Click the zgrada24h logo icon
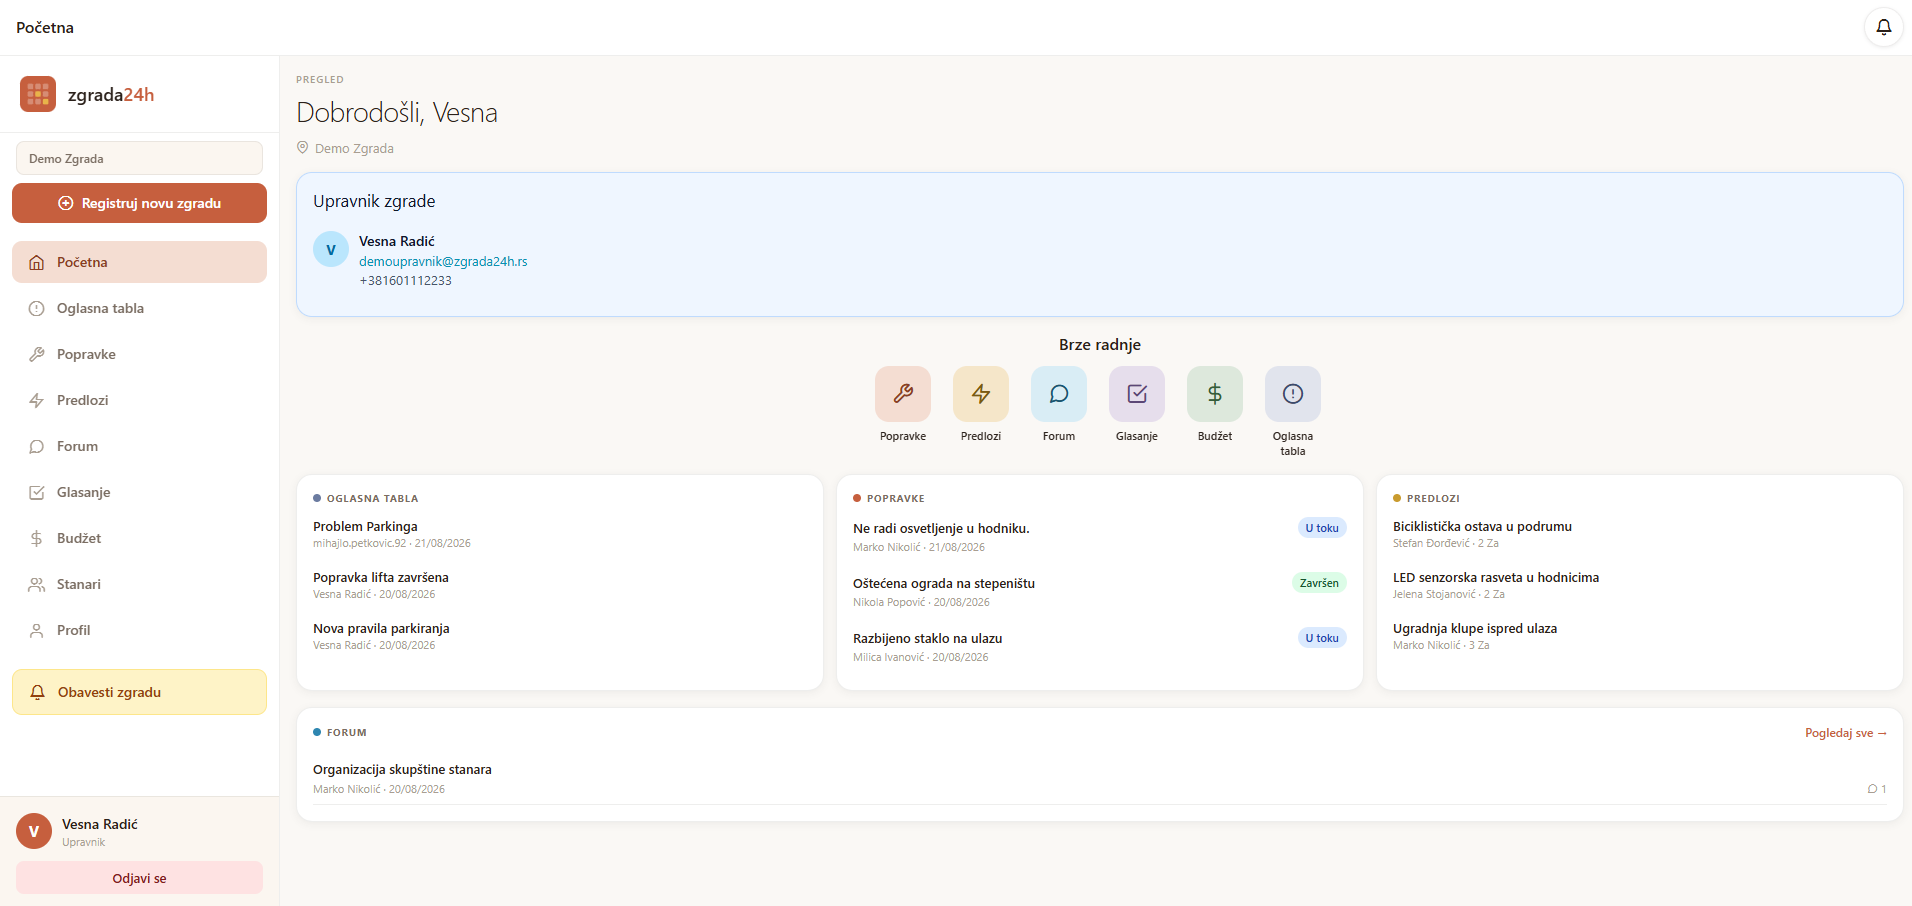The width and height of the screenshot is (1912, 906). pos(38,94)
